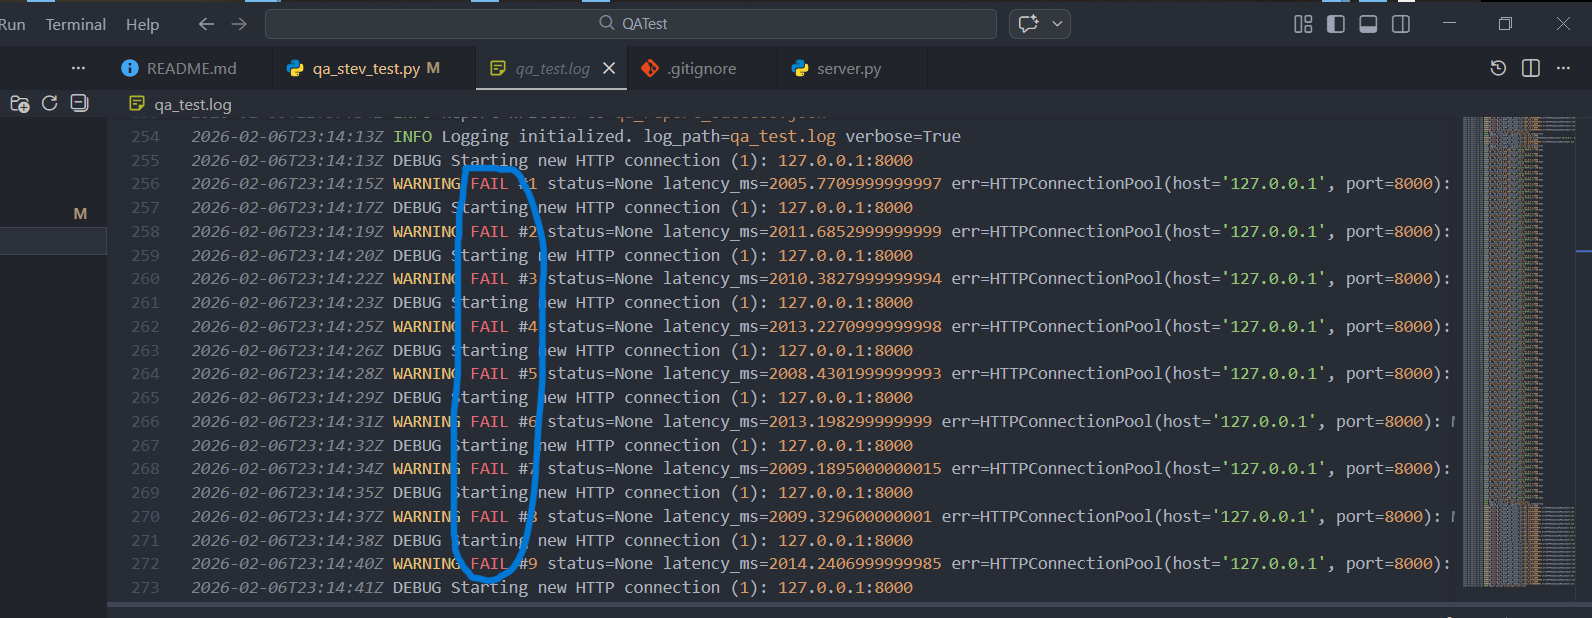This screenshot has width=1592, height=618.
Task: Split the editor right
Action: pos(1531,68)
